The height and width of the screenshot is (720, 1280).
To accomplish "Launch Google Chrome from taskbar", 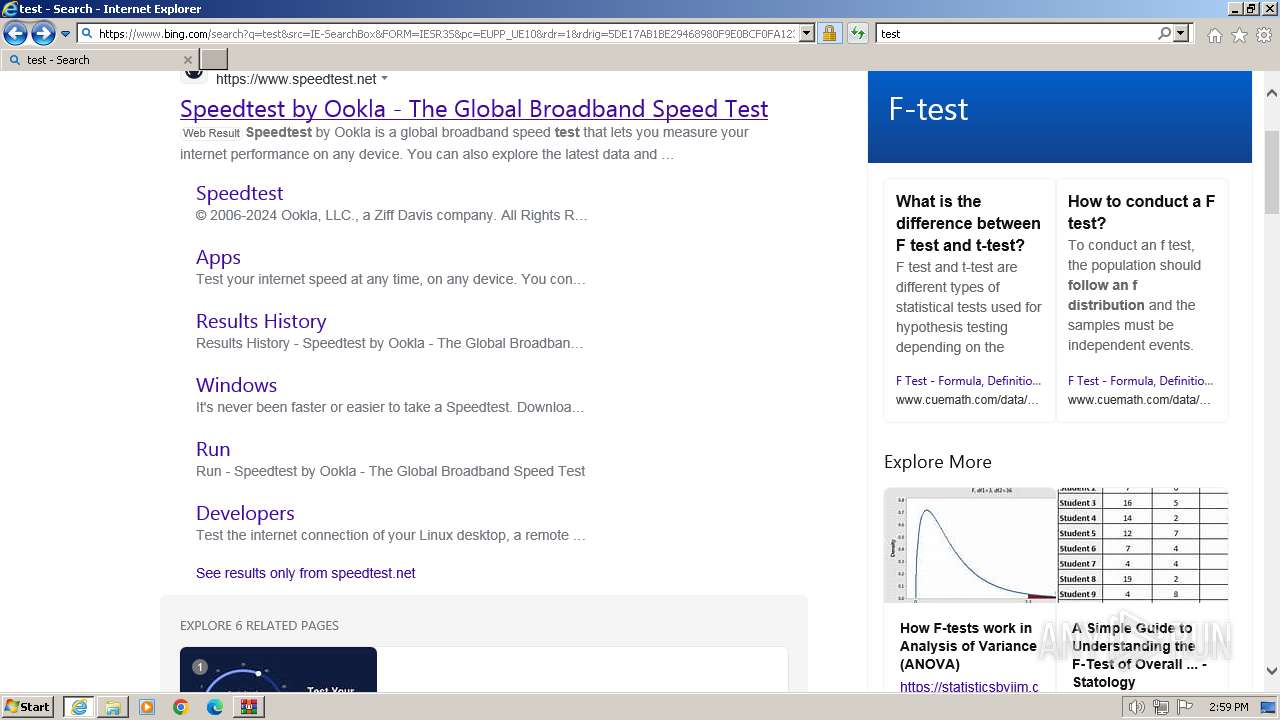I will pyautogui.click(x=181, y=707).
